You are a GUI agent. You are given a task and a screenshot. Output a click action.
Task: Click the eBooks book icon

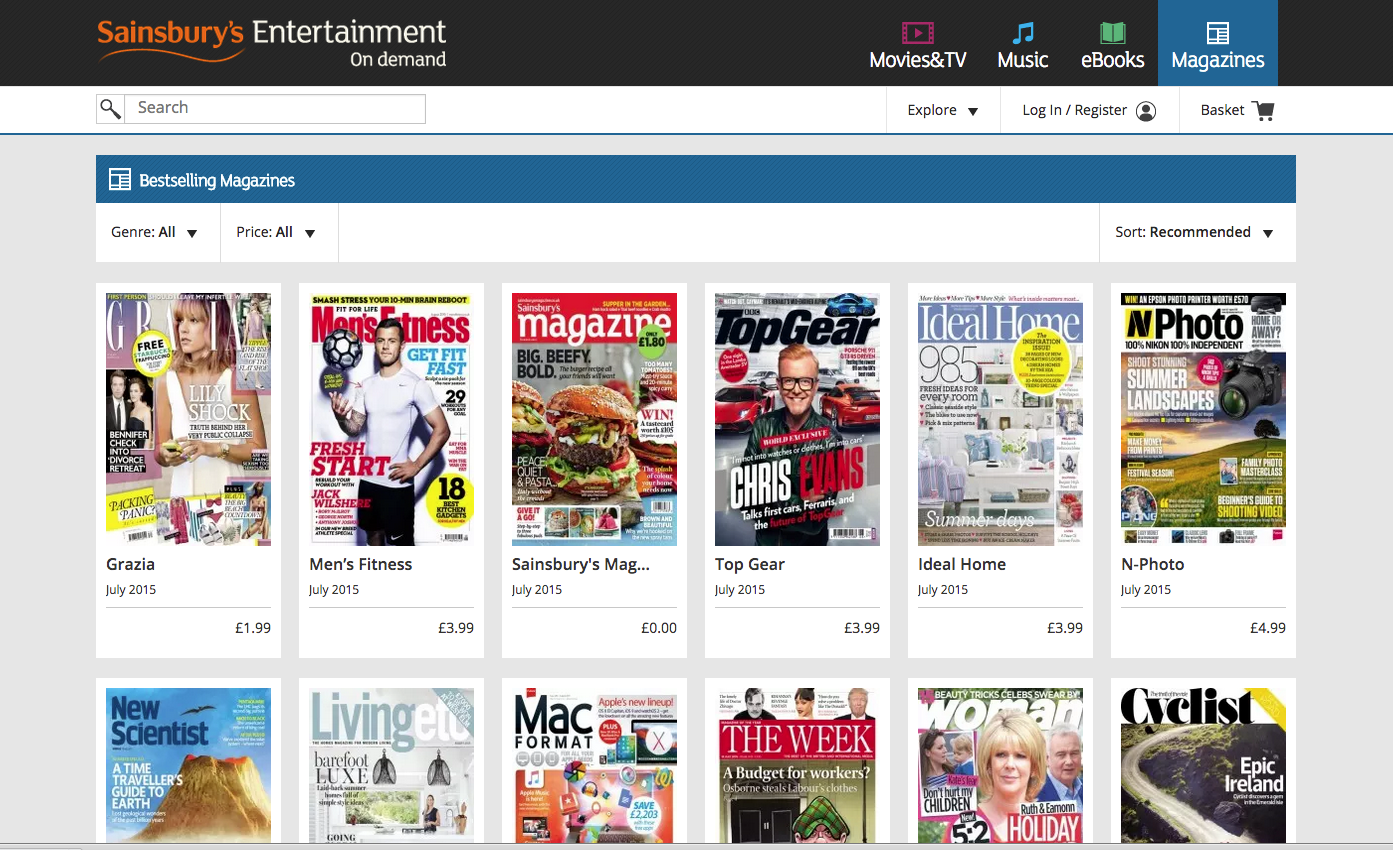[x=1112, y=33]
